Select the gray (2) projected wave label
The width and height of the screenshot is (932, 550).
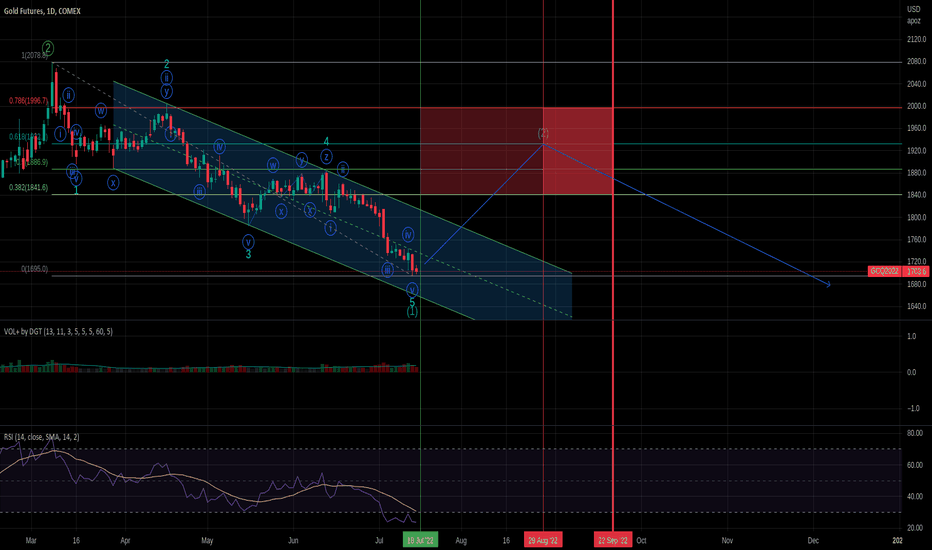tap(543, 133)
